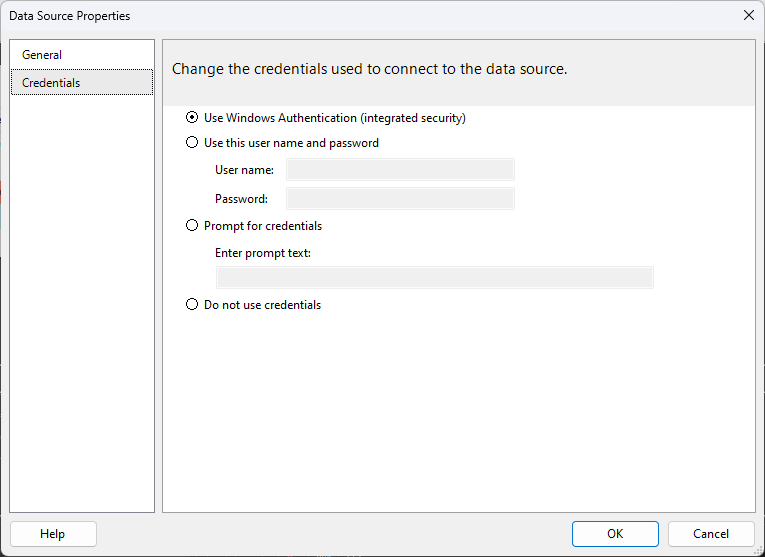Click the Data Source Properties title bar
This screenshot has width=765, height=557.
[x=371, y=16]
